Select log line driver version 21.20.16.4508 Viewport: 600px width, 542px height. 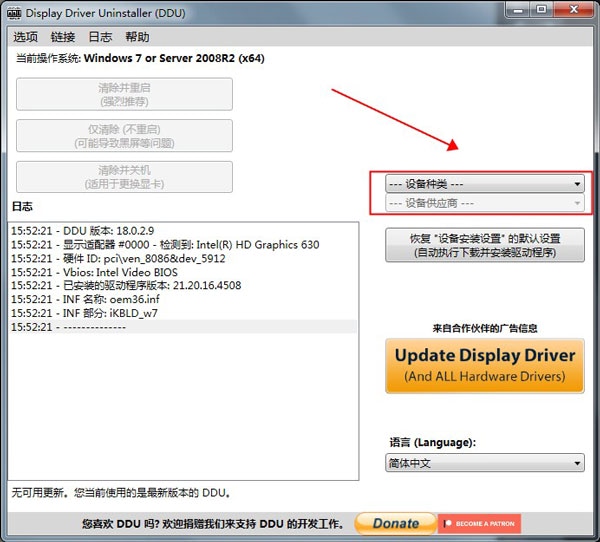point(184,286)
